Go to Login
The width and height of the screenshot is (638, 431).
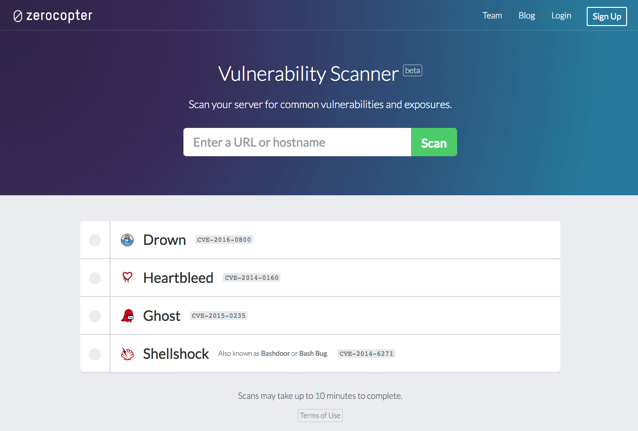coord(561,16)
